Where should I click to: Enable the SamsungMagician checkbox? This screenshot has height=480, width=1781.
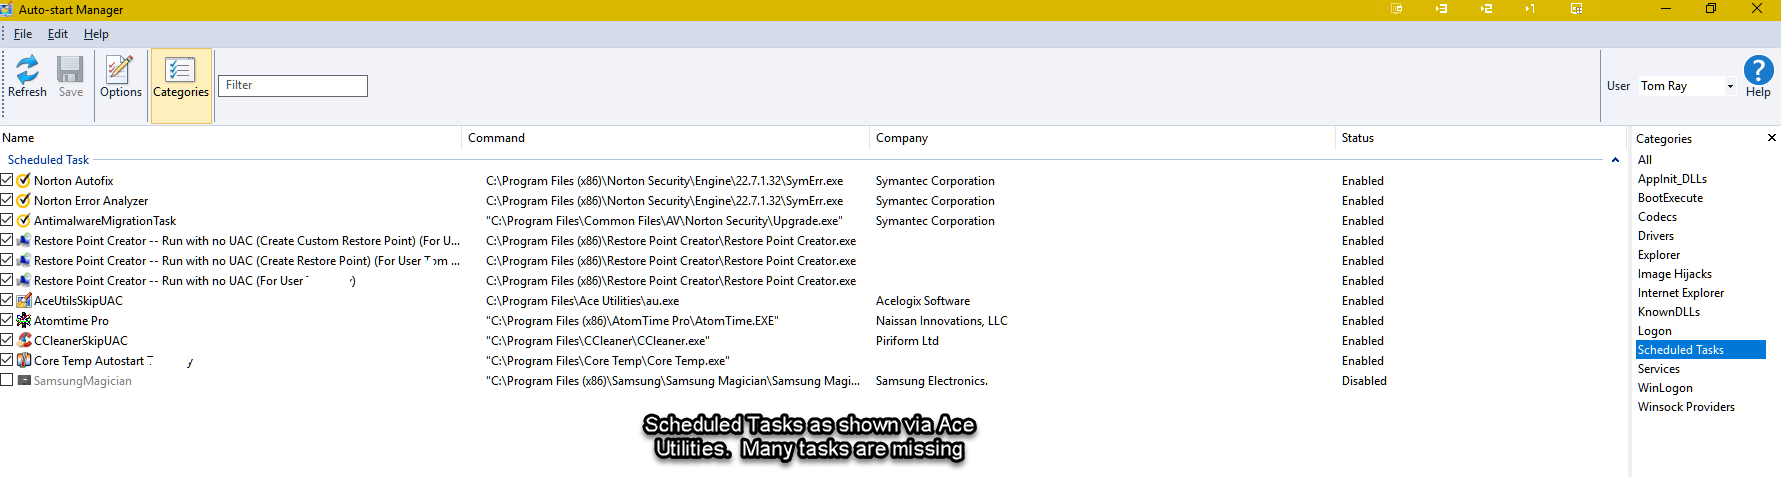[7, 381]
